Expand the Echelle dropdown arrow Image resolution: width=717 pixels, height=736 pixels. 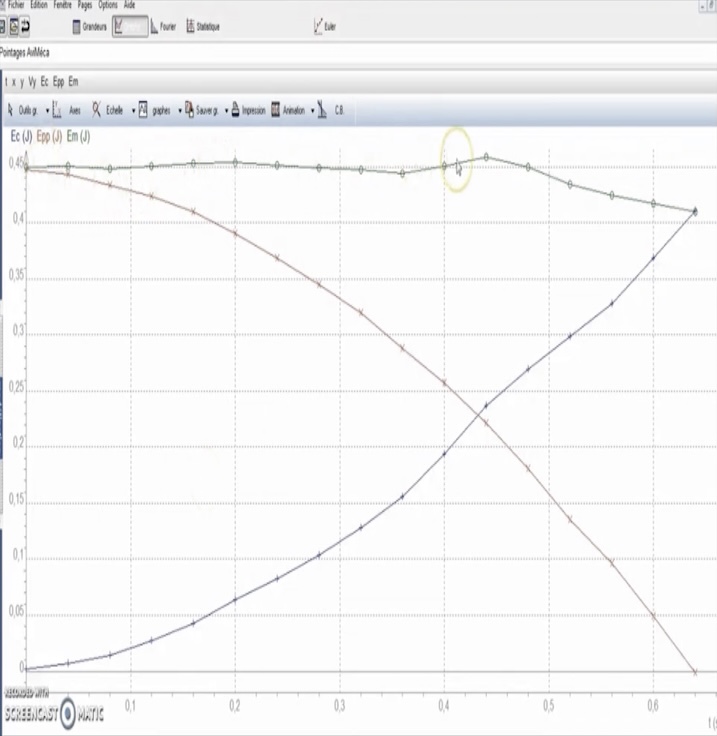click(131, 110)
